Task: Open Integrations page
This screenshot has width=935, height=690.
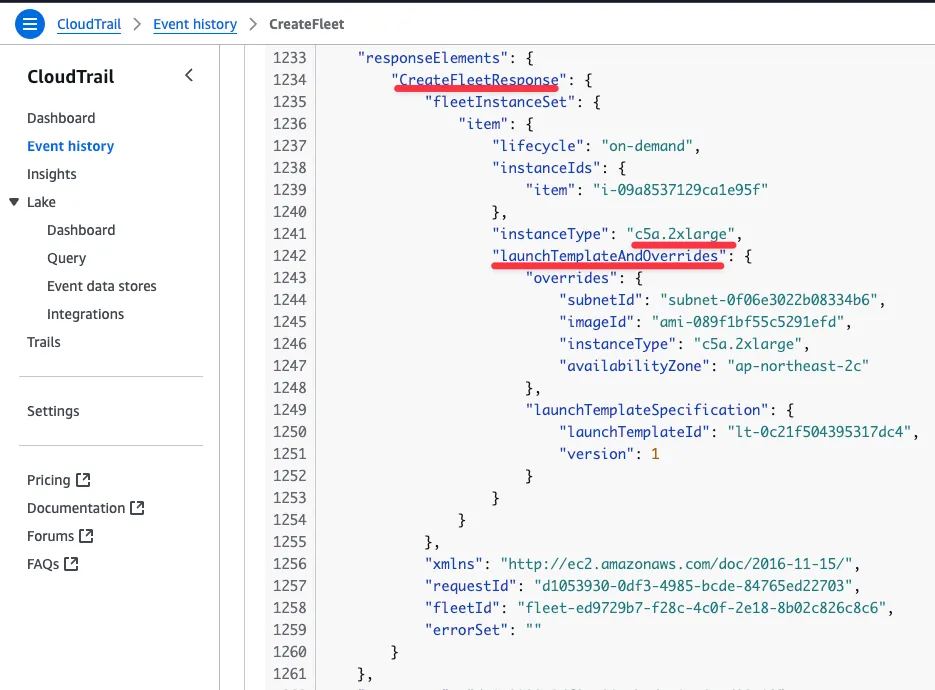Action: click(x=85, y=314)
